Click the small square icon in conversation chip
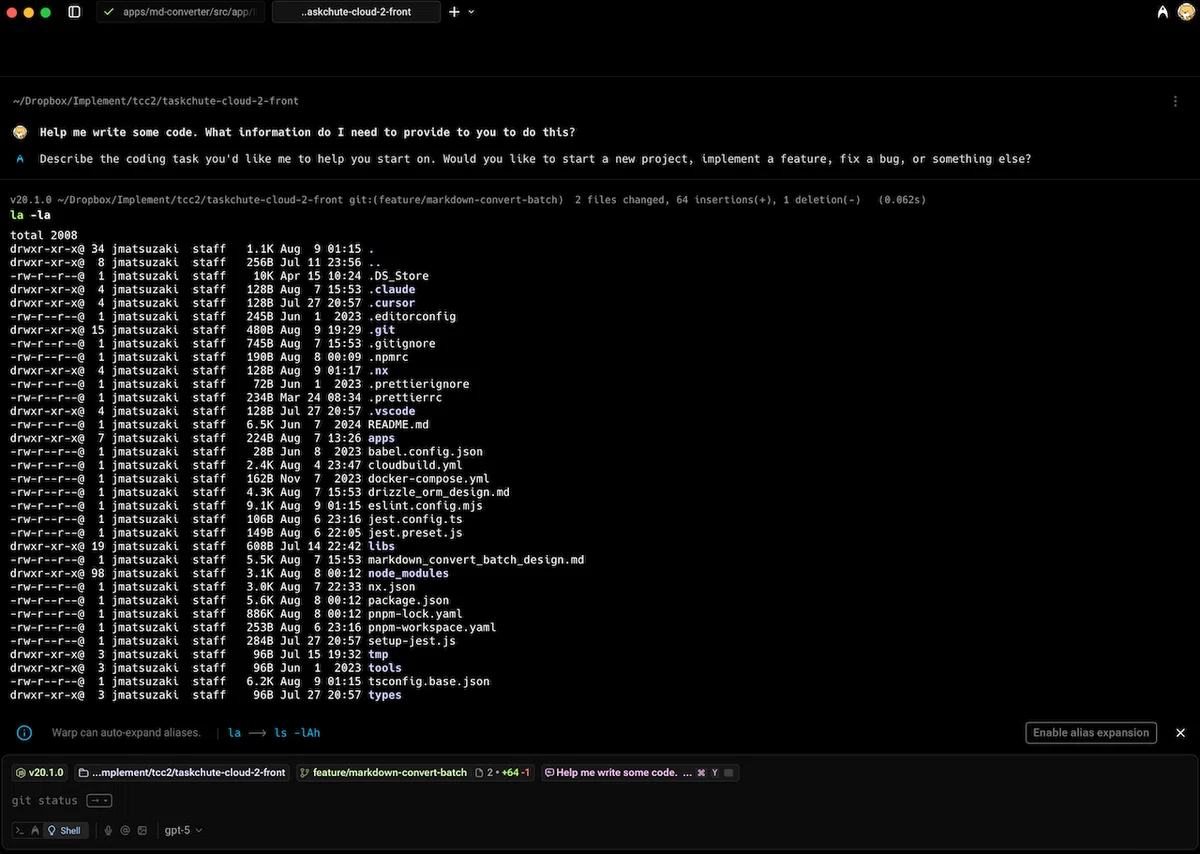Image resolution: width=1200 pixels, height=854 pixels. [729, 773]
